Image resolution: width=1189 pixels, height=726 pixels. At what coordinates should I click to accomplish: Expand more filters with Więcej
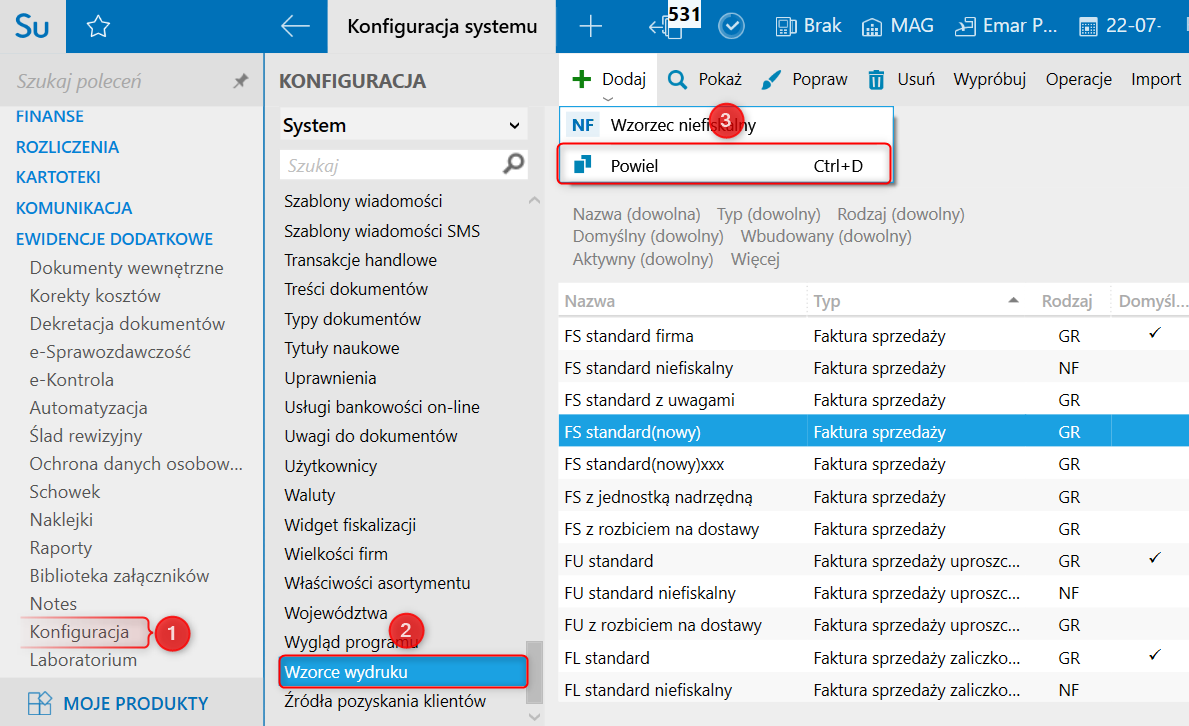click(755, 260)
